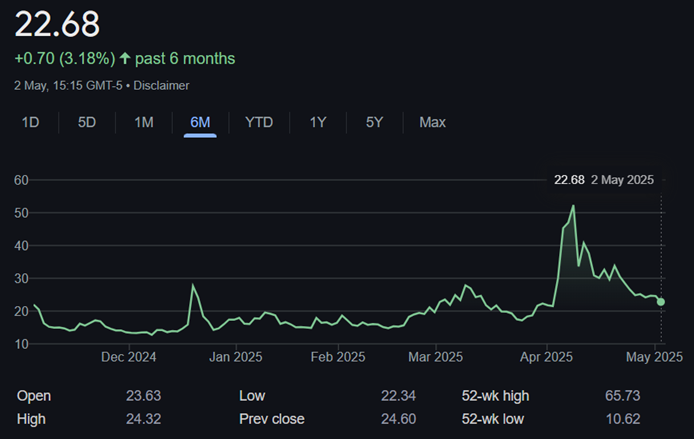Switch to the 5D chart range
Viewport: 694px width, 439px height.
coord(87,122)
